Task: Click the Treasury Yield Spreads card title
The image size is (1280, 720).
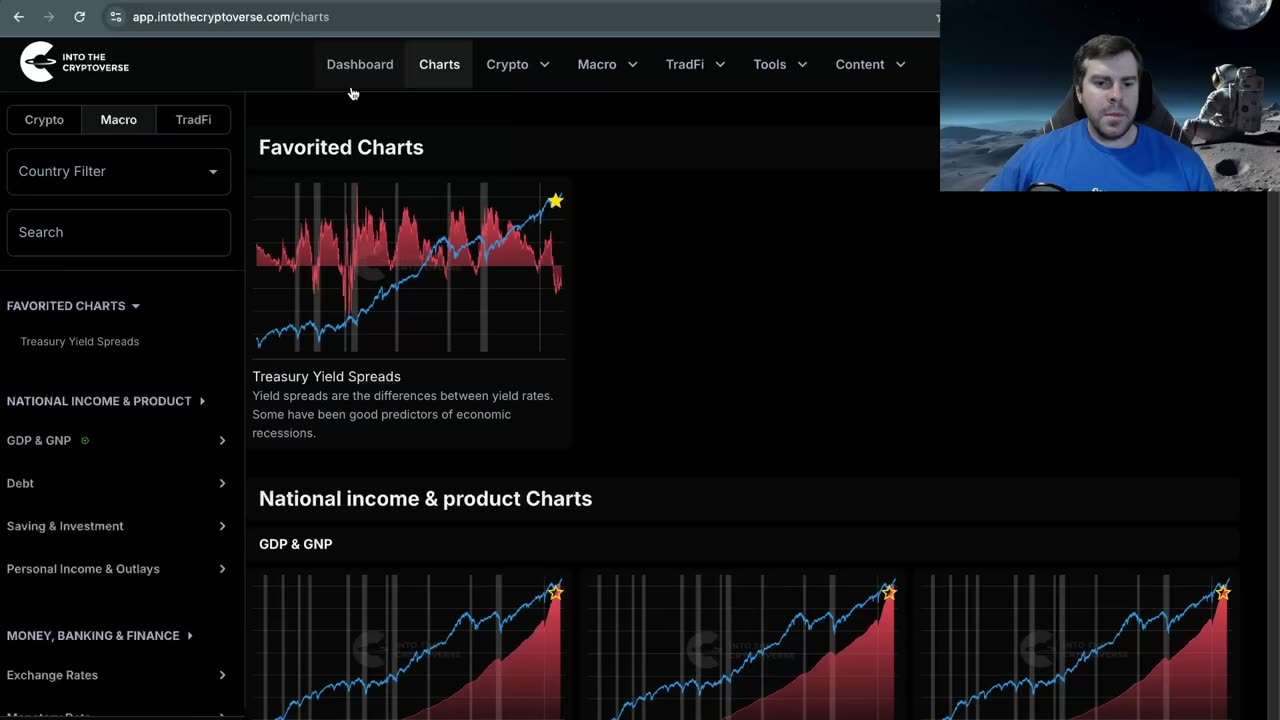Action: (326, 376)
